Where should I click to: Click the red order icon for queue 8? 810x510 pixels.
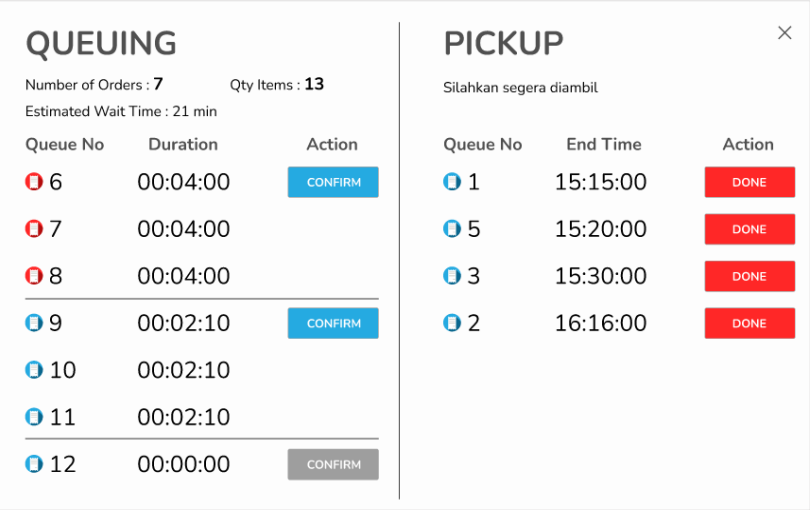(x=34, y=276)
